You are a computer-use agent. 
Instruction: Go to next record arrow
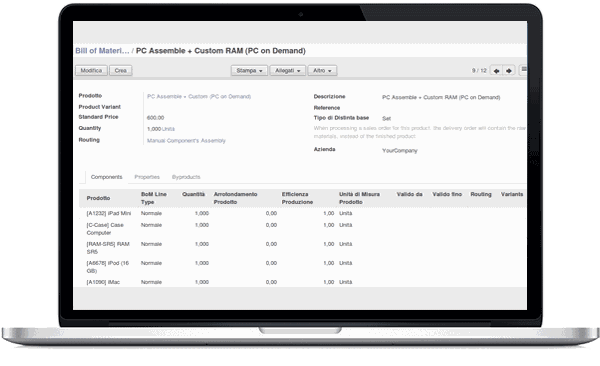click(509, 71)
